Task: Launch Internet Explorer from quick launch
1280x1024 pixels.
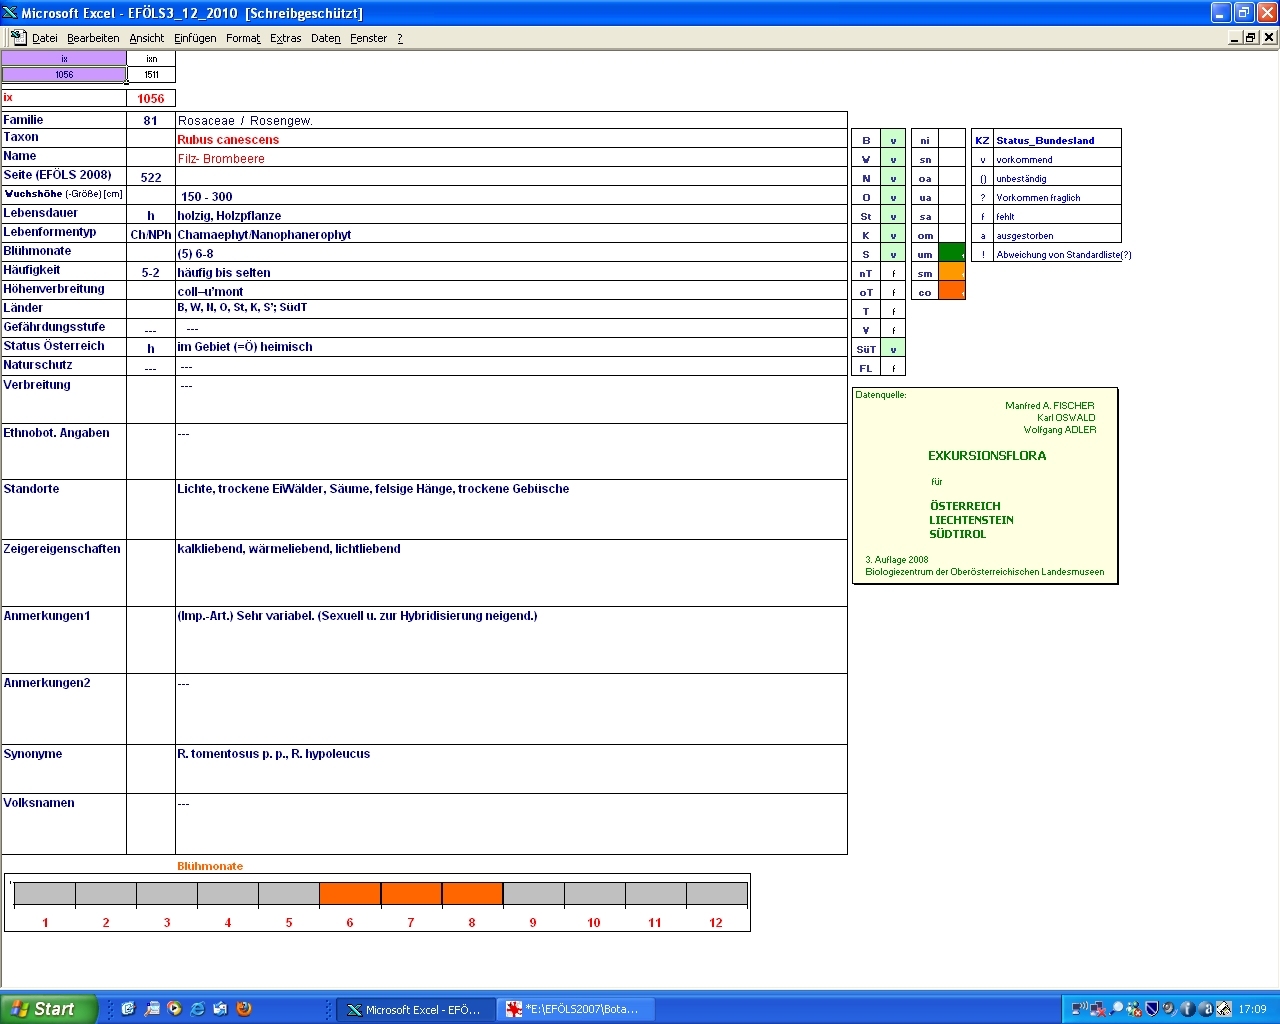Action: (x=198, y=1009)
